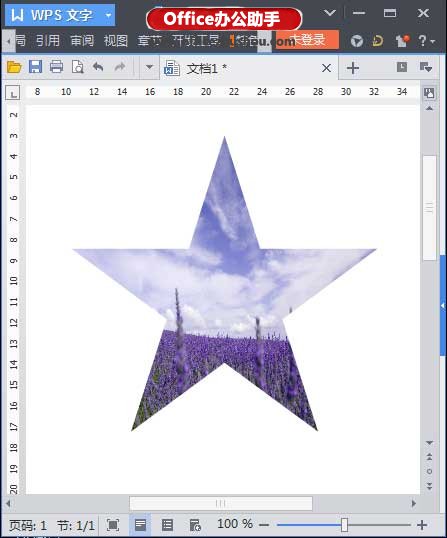This screenshot has width=447, height=538.
Task: Click the ruler tab-stop selector
Action: (x=13, y=93)
